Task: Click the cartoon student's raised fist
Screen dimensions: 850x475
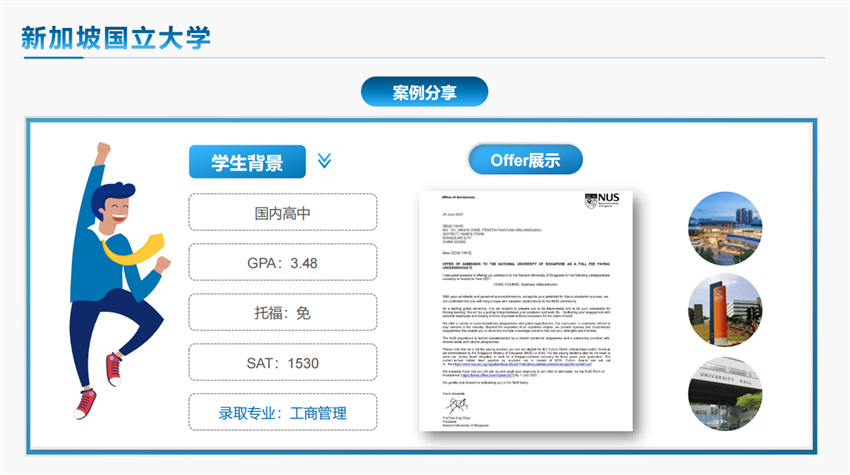Action: (x=102, y=152)
